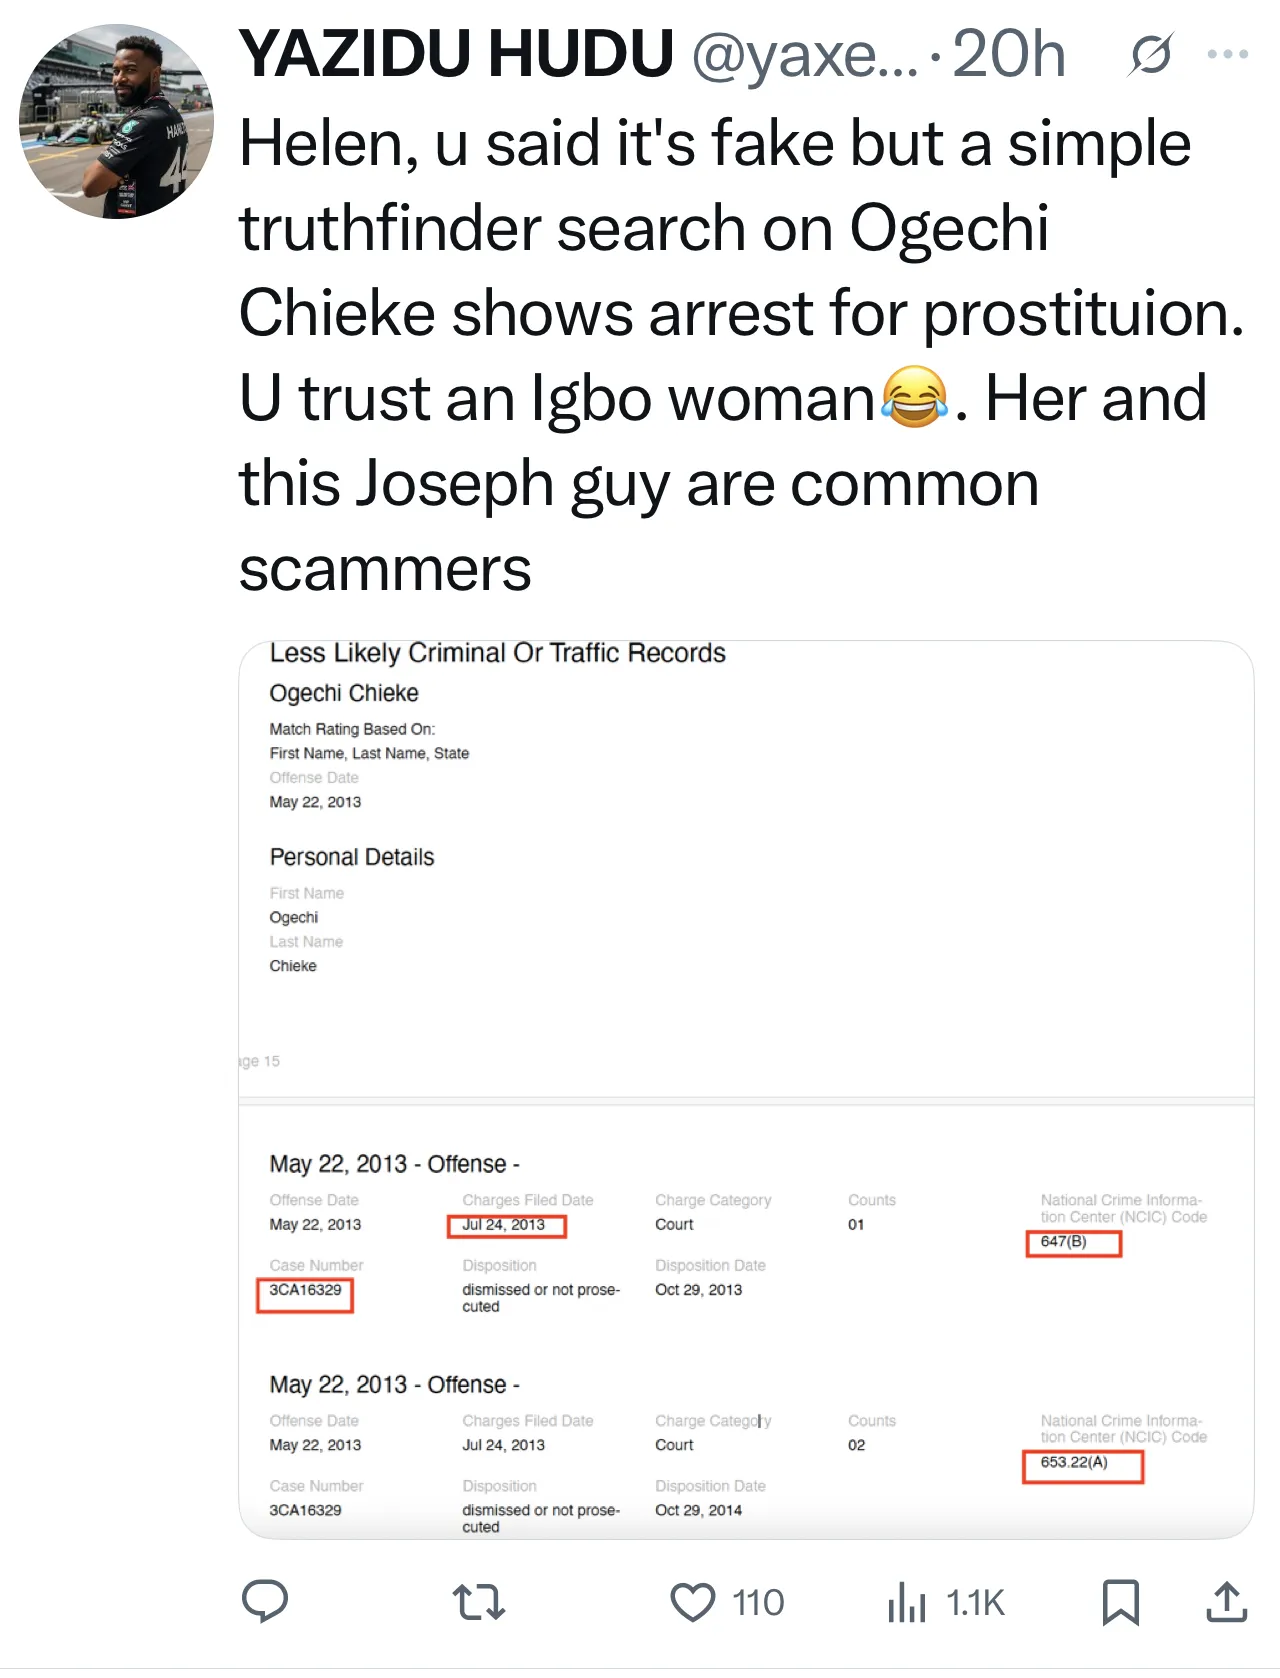Click the 110 likes count
The height and width of the screenshot is (1678, 1280).
(x=758, y=1603)
